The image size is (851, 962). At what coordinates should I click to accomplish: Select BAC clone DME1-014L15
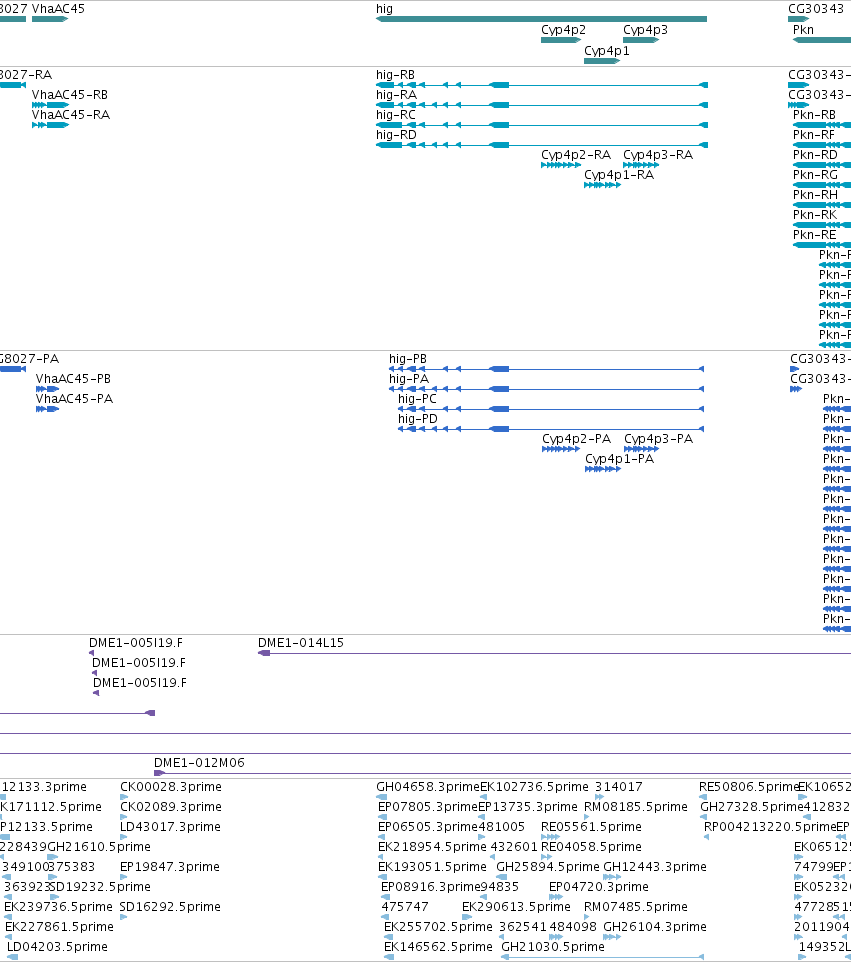[x=554, y=653]
